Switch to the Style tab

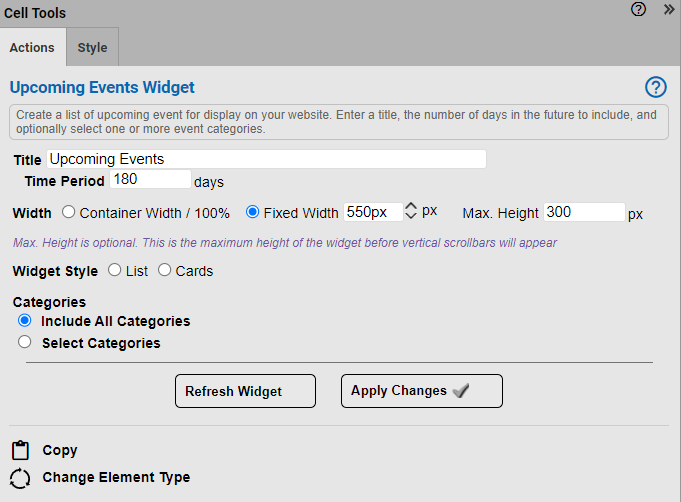[92, 47]
